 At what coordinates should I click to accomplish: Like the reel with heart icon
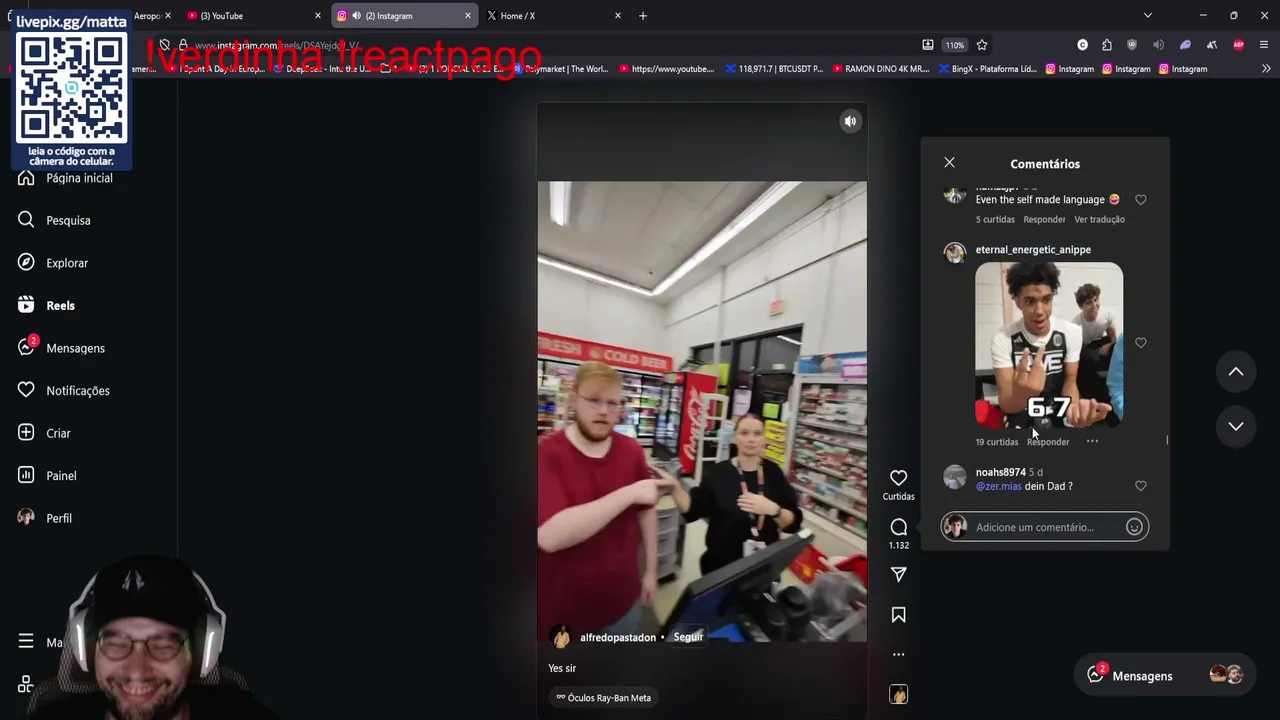898,478
